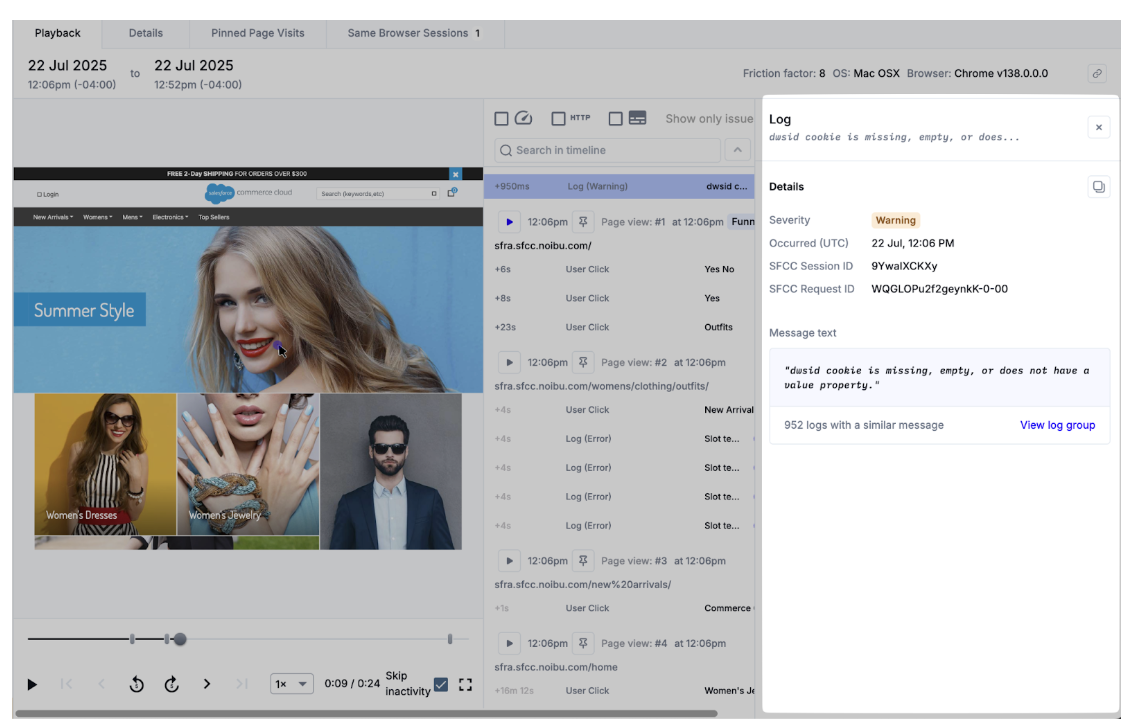Copy the session link via the link icon
The width and height of the screenshot is (1124, 726).
coord(1097,74)
